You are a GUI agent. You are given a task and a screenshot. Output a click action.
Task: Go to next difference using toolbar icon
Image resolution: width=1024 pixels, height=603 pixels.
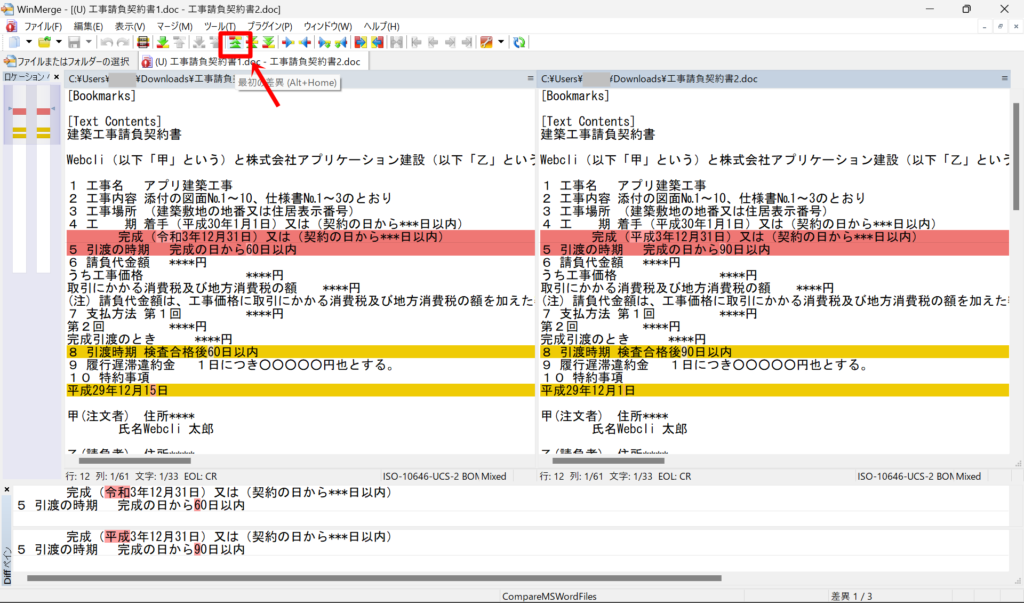(162, 42)
